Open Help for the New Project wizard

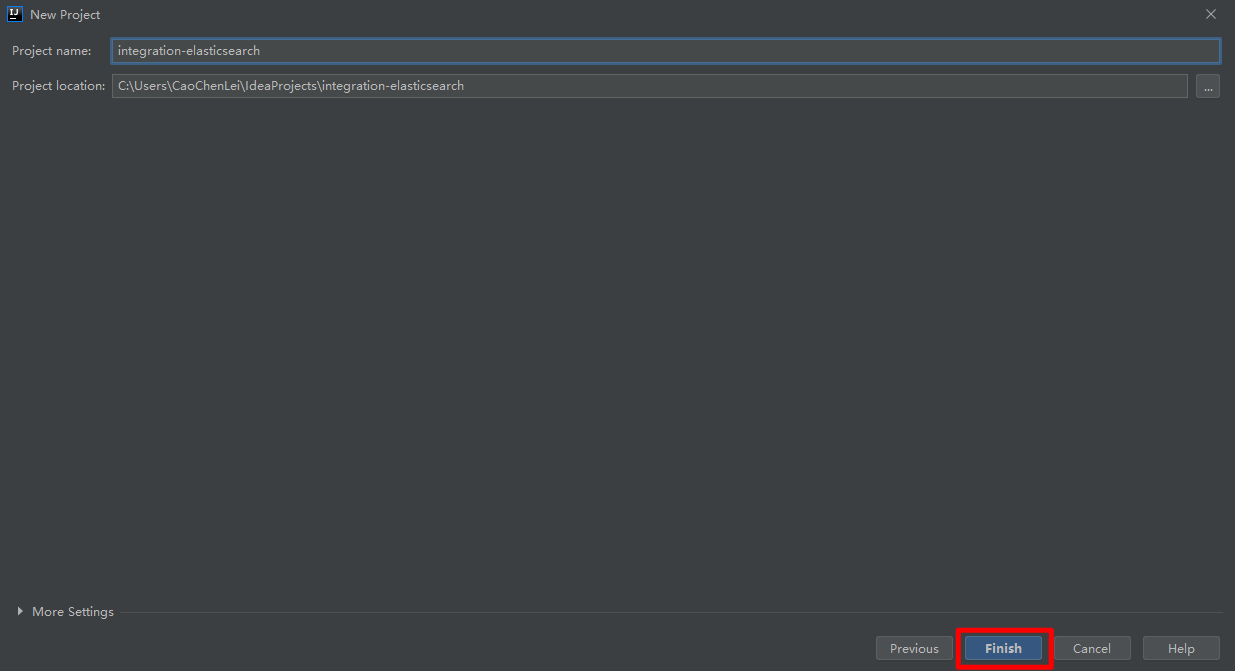point(1181,648)
